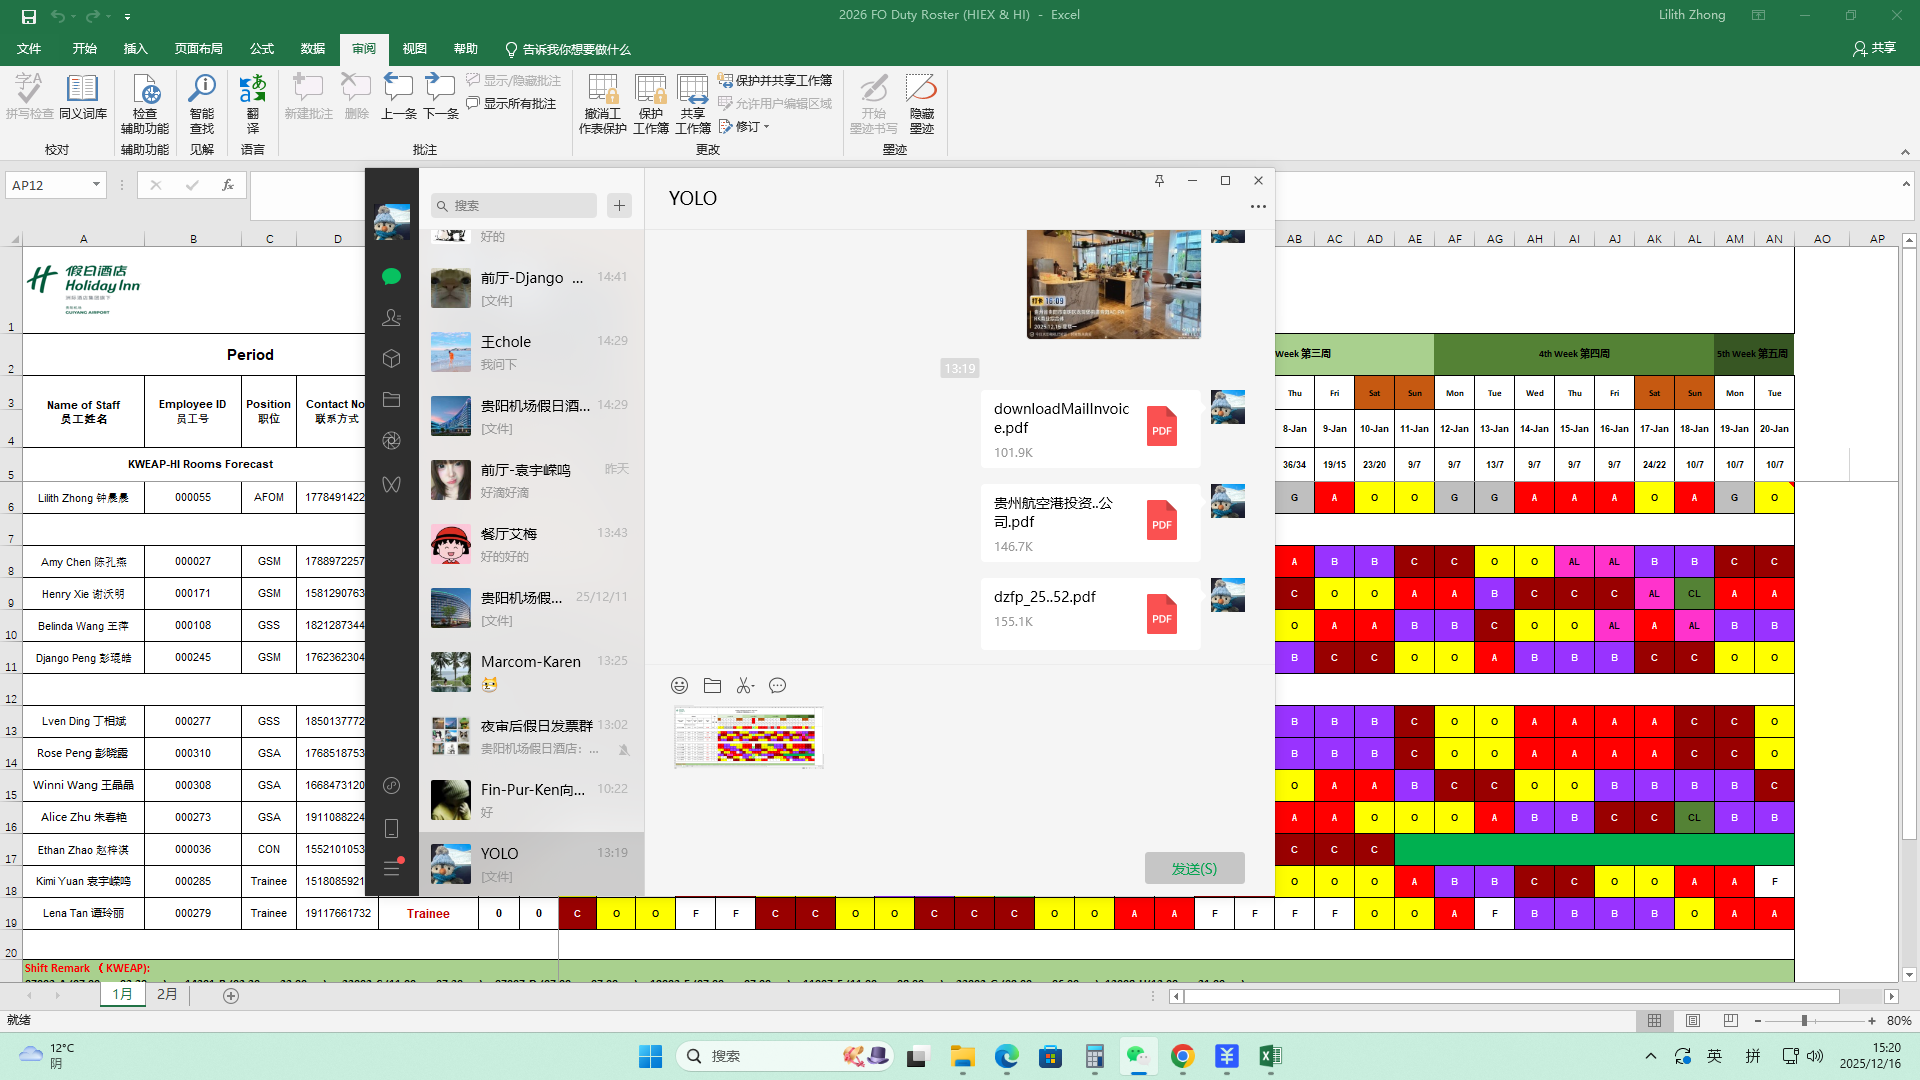Open the send file folder icon
The width and height of the screenshot is (1920, 1080).
712,685
